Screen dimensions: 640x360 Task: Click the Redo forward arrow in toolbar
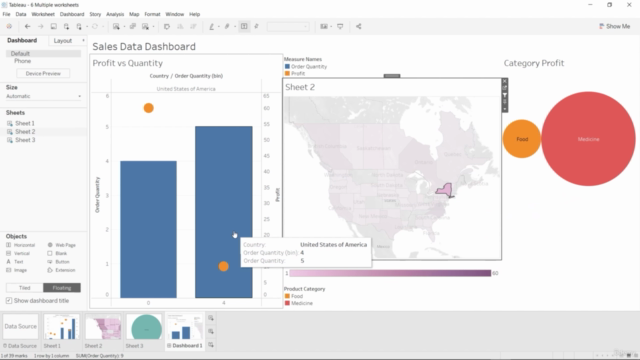tap(40, 27)
